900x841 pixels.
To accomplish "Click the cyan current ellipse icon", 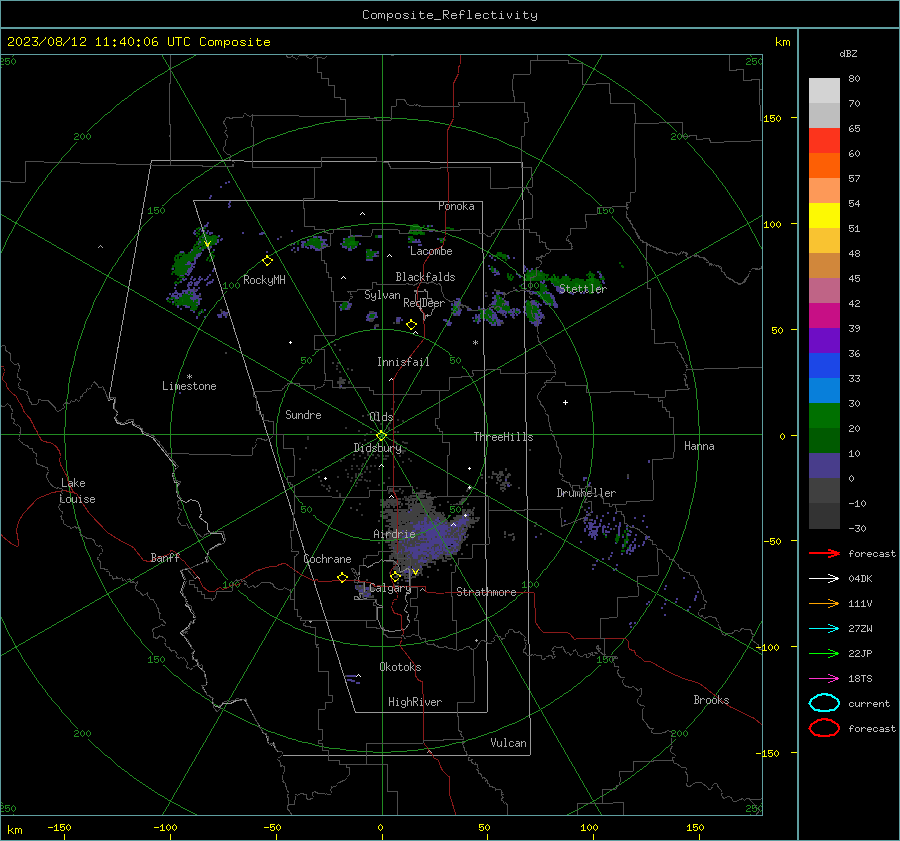I will pos(824,703).
